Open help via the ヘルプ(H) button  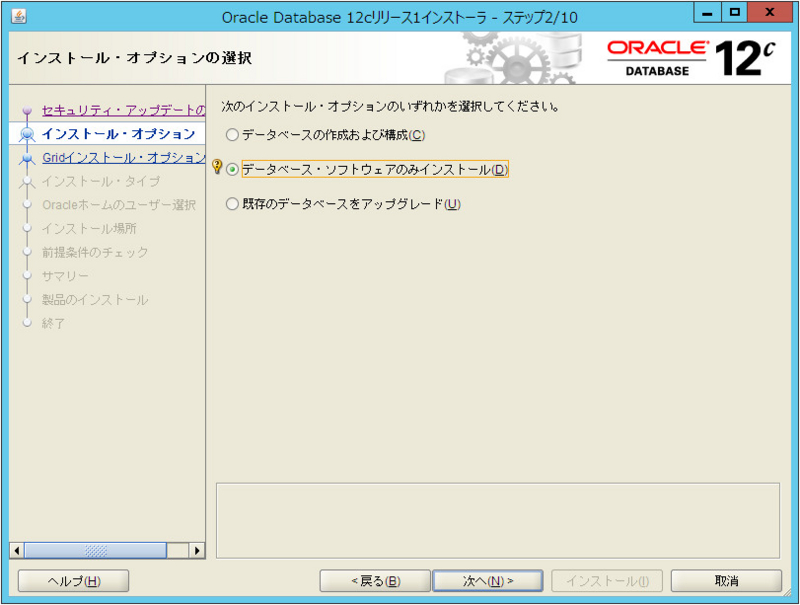[71, 580]
